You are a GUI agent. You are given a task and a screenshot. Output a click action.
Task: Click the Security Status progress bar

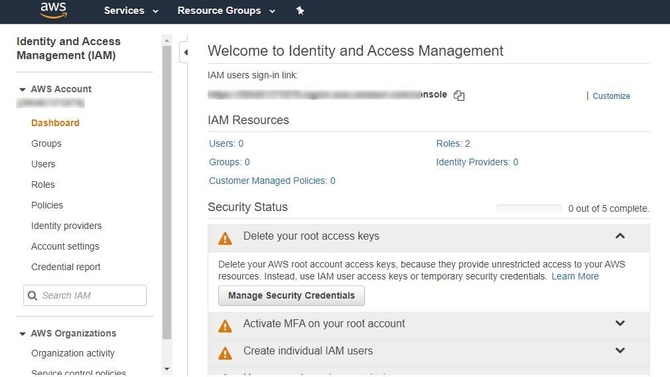[529, 208]
